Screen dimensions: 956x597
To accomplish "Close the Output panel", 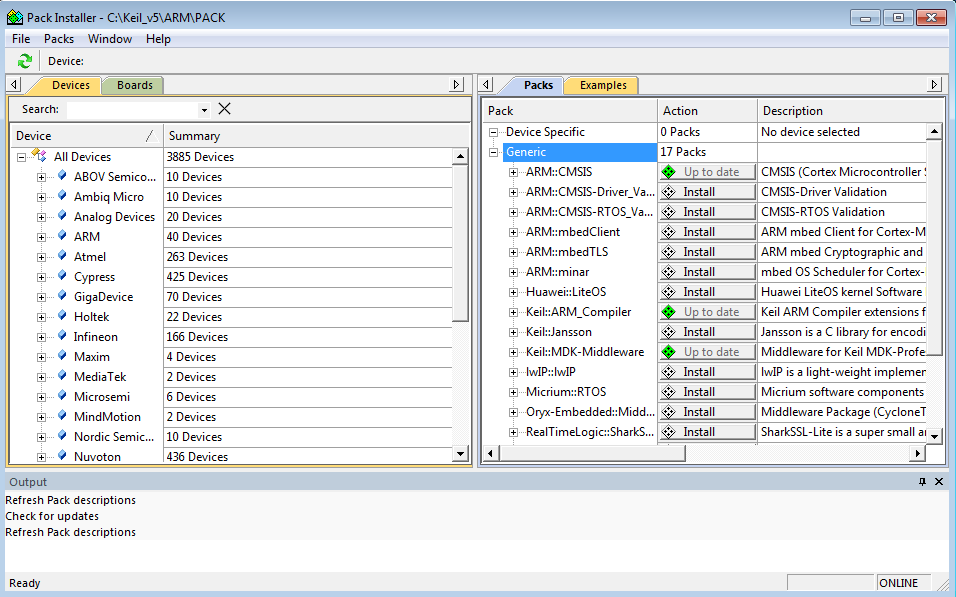I will [939, 482].
